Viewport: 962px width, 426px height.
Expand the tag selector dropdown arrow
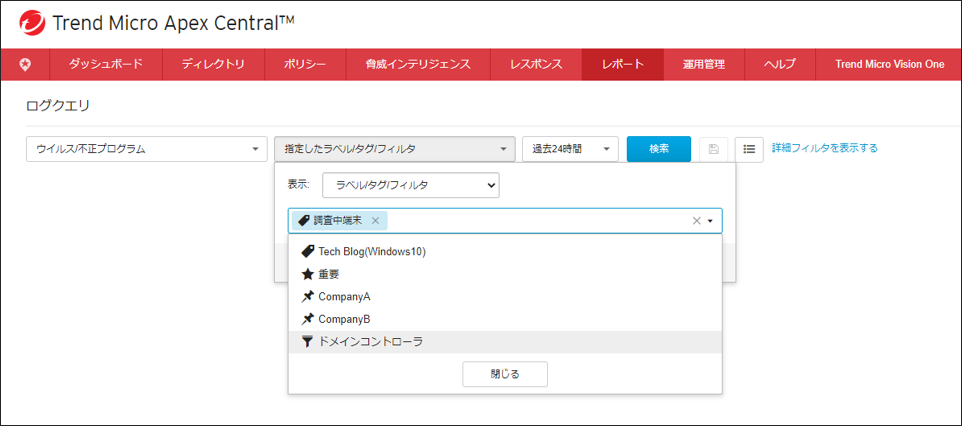click(710, 221)
